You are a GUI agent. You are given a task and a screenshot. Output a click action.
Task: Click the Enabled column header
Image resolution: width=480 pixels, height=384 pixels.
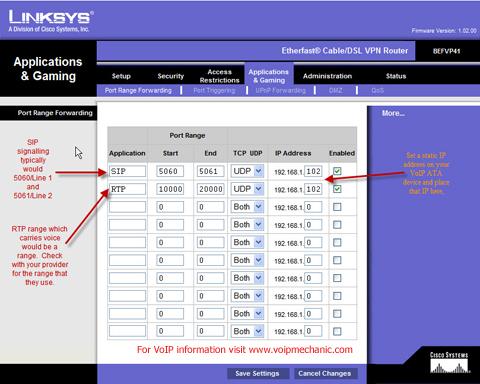342,153
